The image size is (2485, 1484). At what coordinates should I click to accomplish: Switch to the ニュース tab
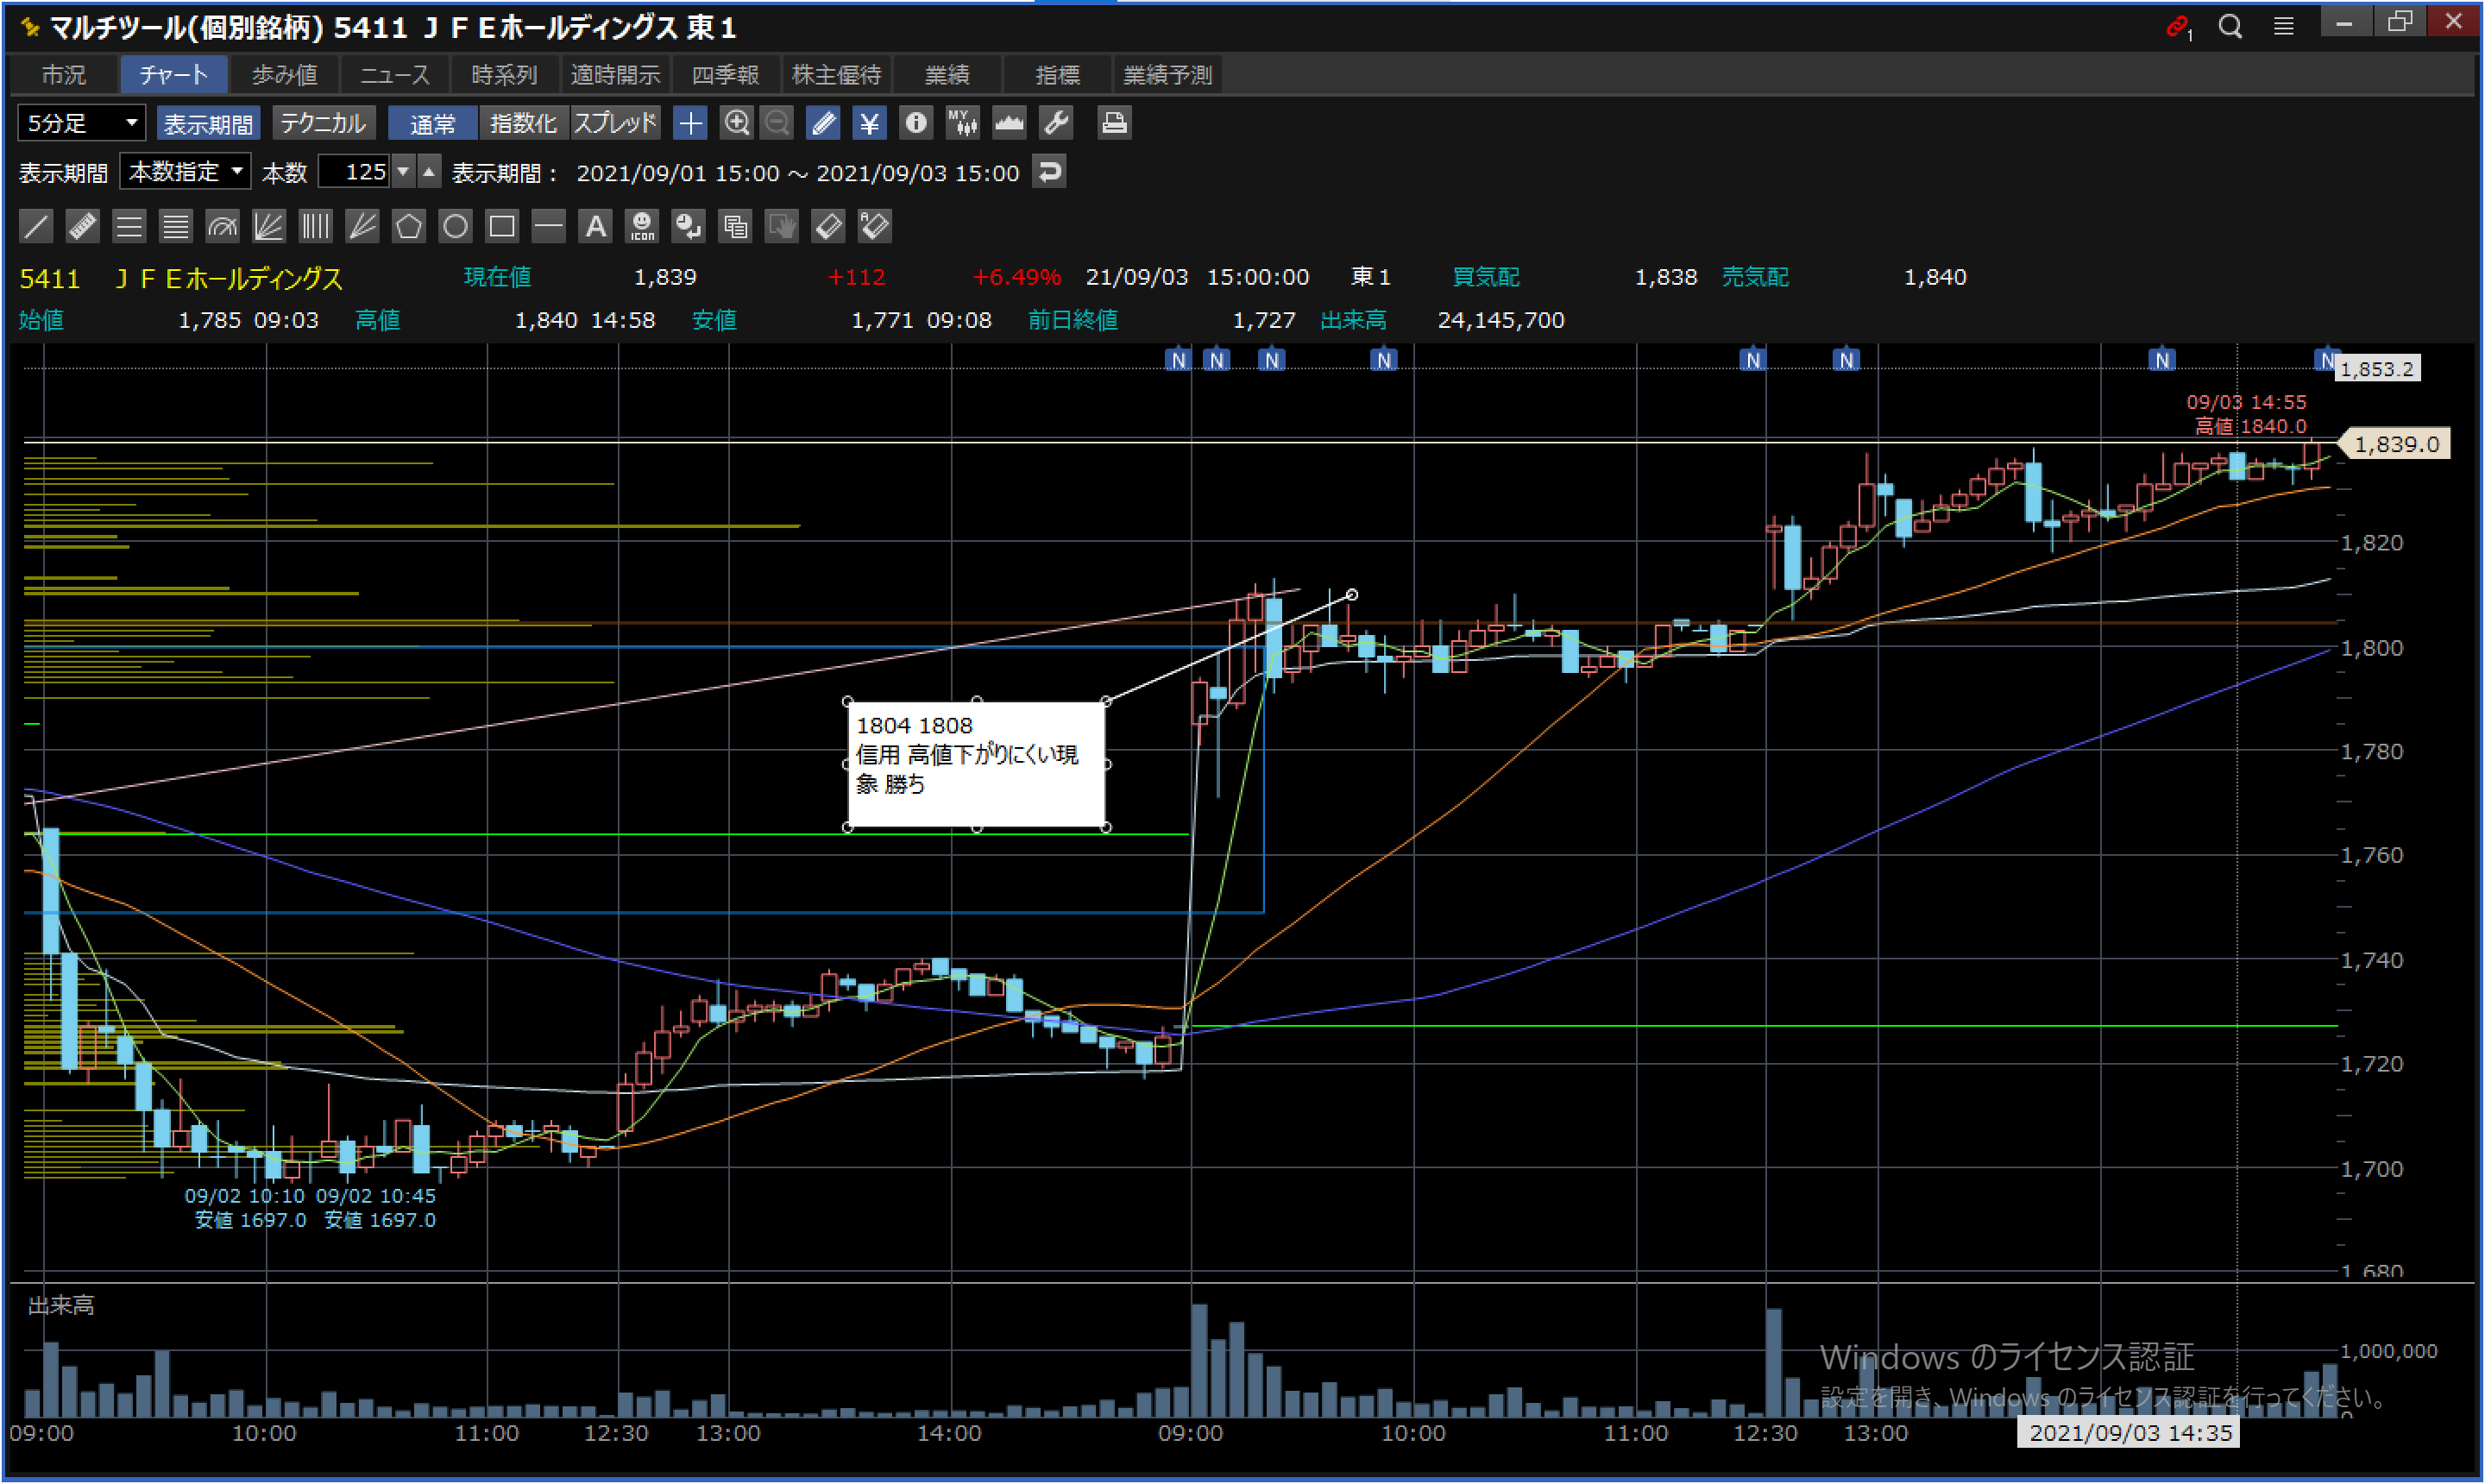(x=394, y=75)
